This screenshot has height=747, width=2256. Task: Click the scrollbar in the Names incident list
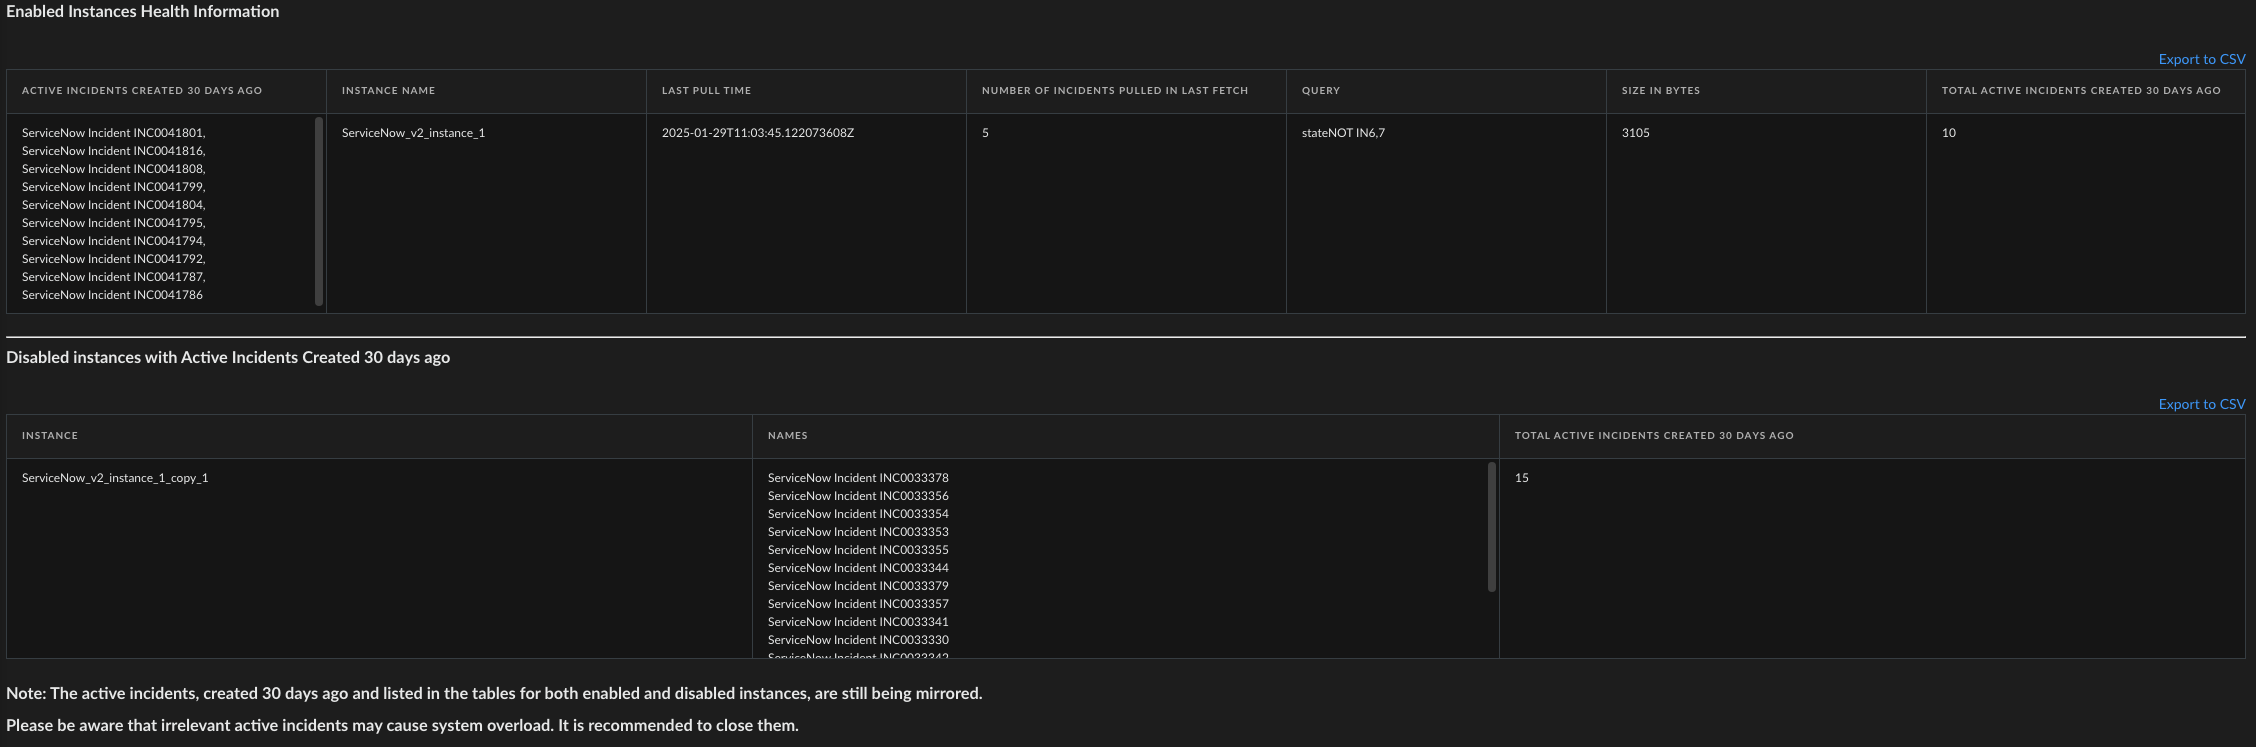point(1492,527)
